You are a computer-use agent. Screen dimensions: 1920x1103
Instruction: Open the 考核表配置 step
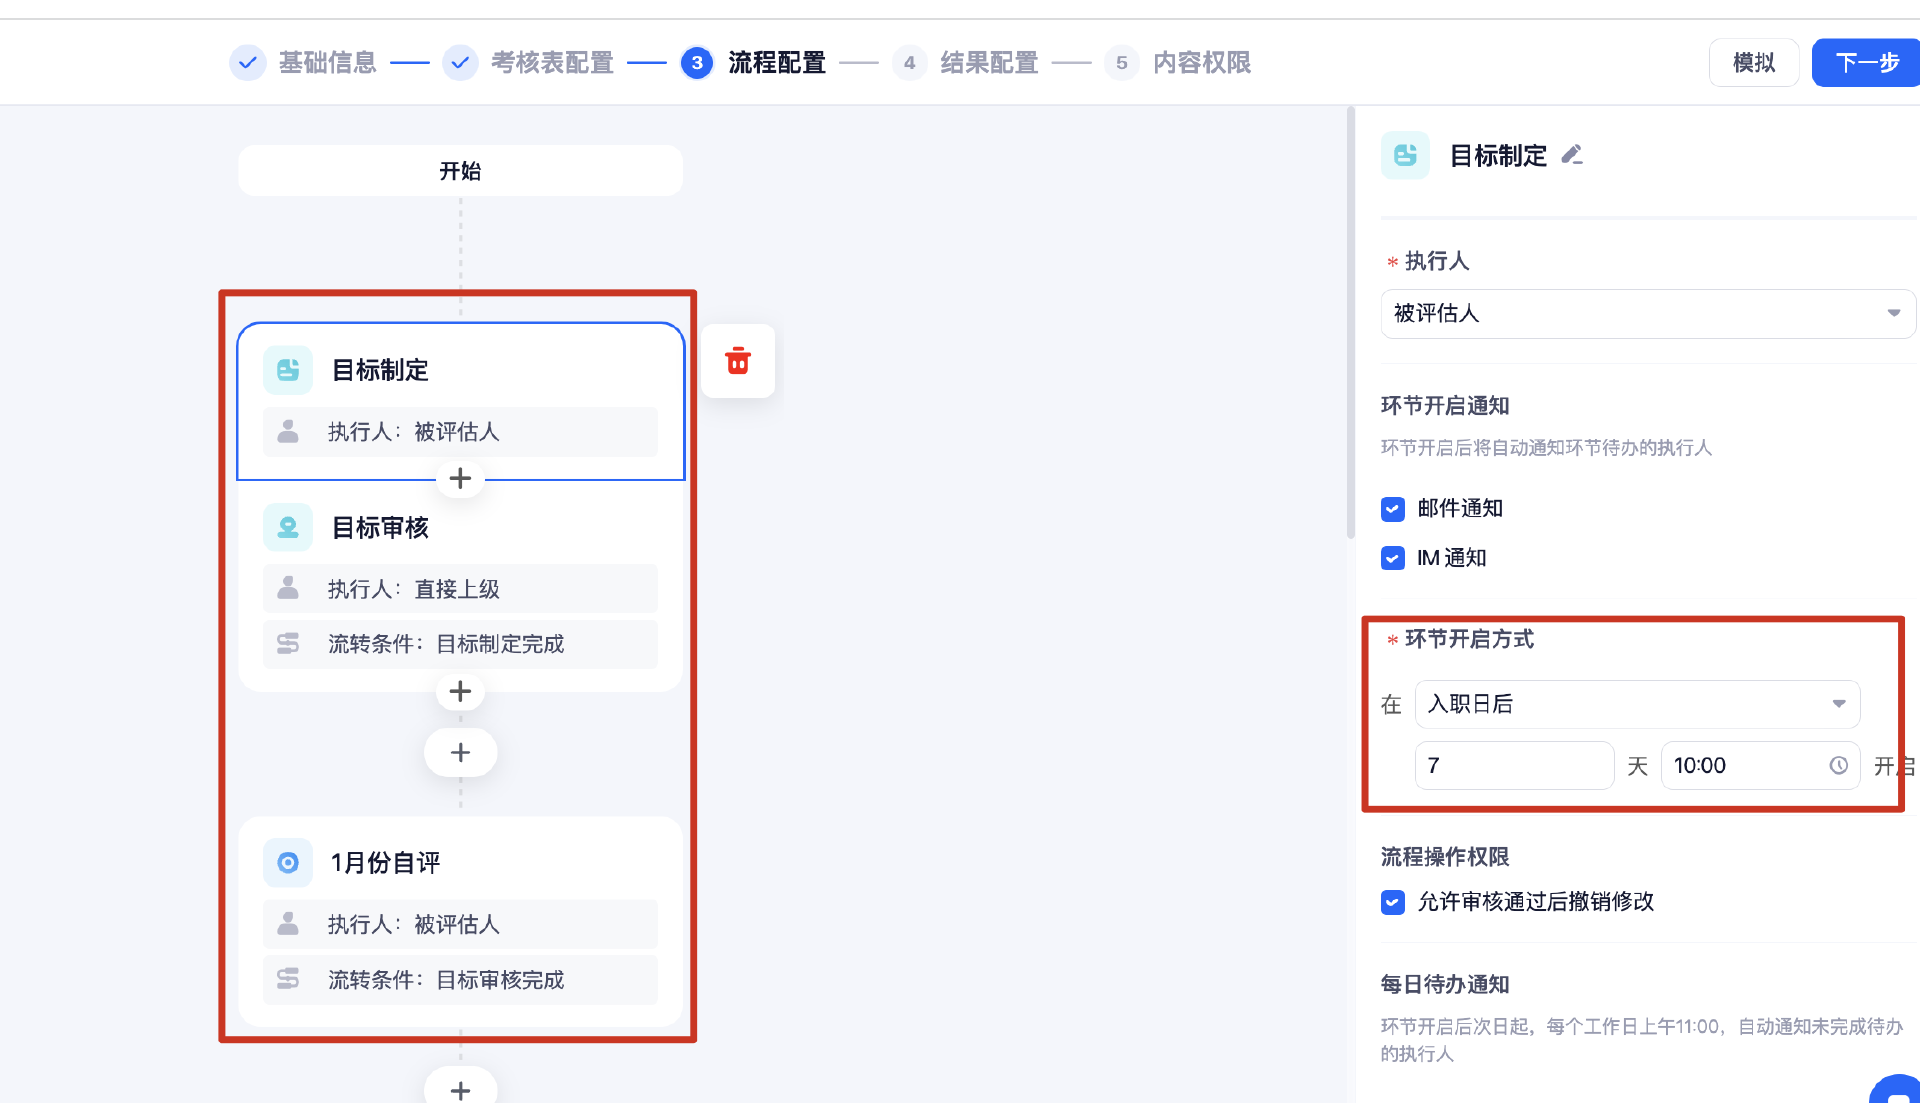click(x=551, y=63)
